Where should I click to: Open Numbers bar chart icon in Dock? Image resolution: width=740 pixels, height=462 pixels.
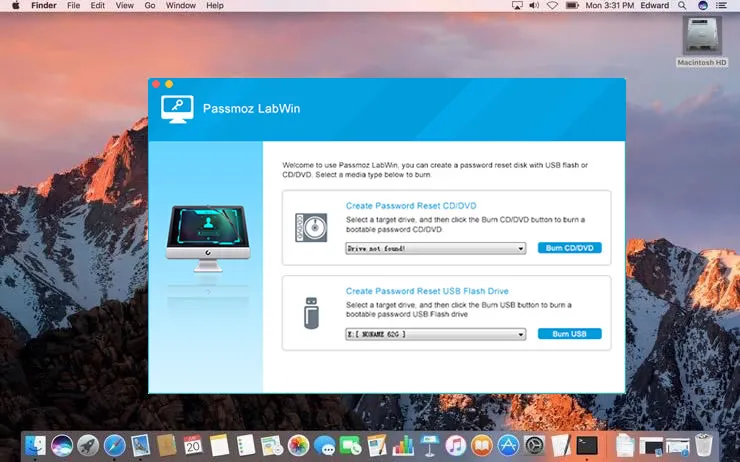pos(403,445)
